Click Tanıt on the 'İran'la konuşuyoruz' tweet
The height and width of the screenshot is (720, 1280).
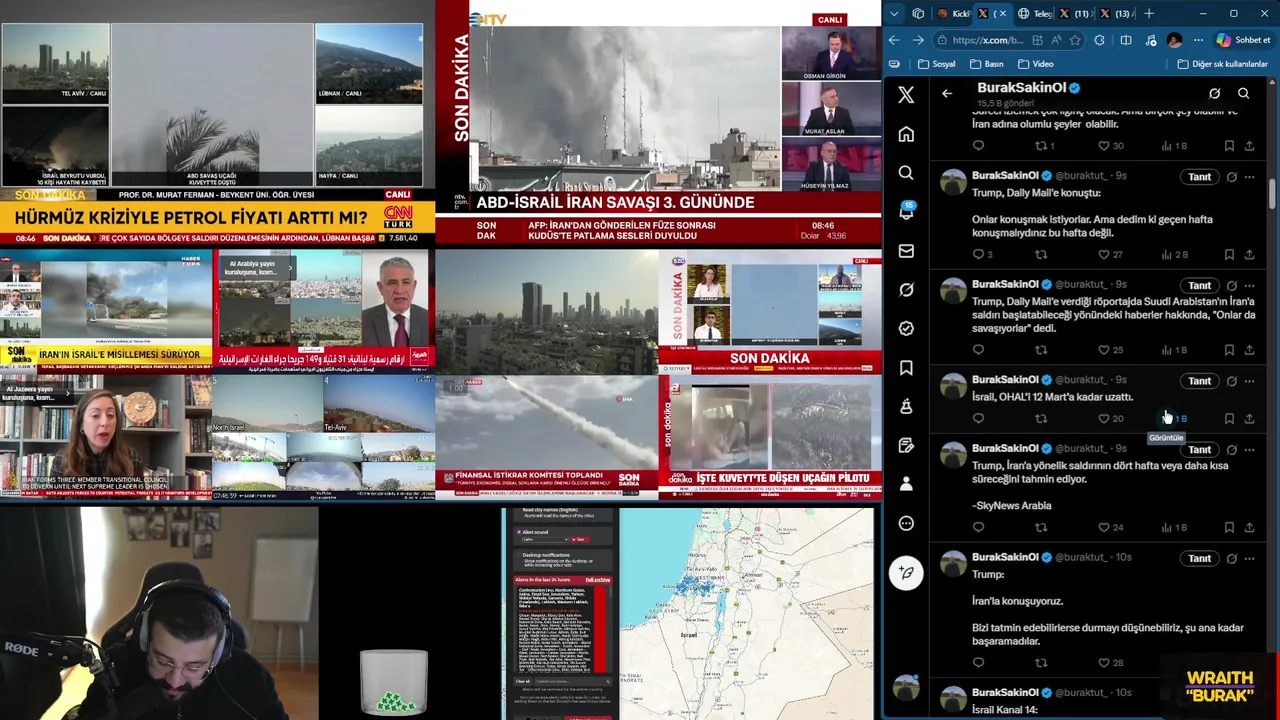[1199, 559]
